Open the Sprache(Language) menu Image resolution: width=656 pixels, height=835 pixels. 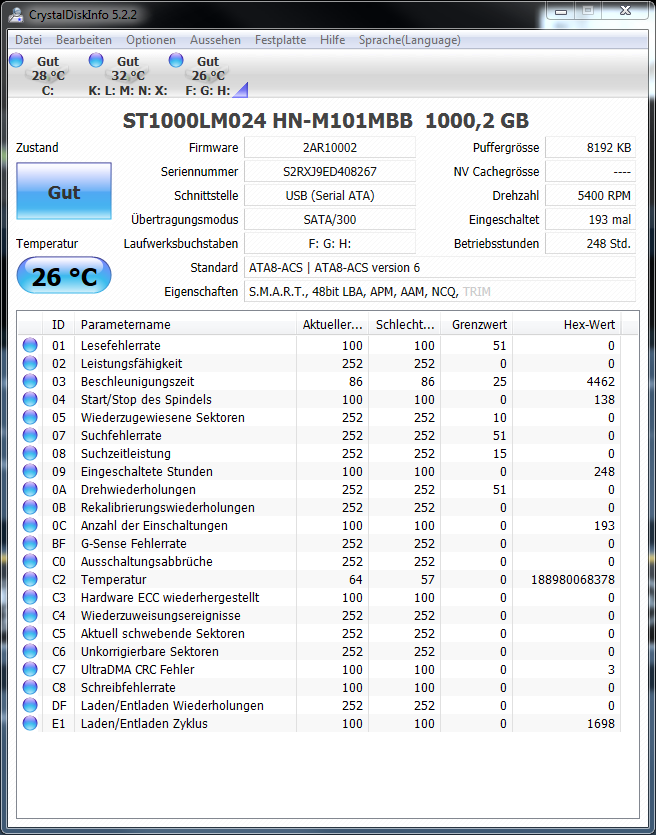pyautogui.click(x=409, y=40)
